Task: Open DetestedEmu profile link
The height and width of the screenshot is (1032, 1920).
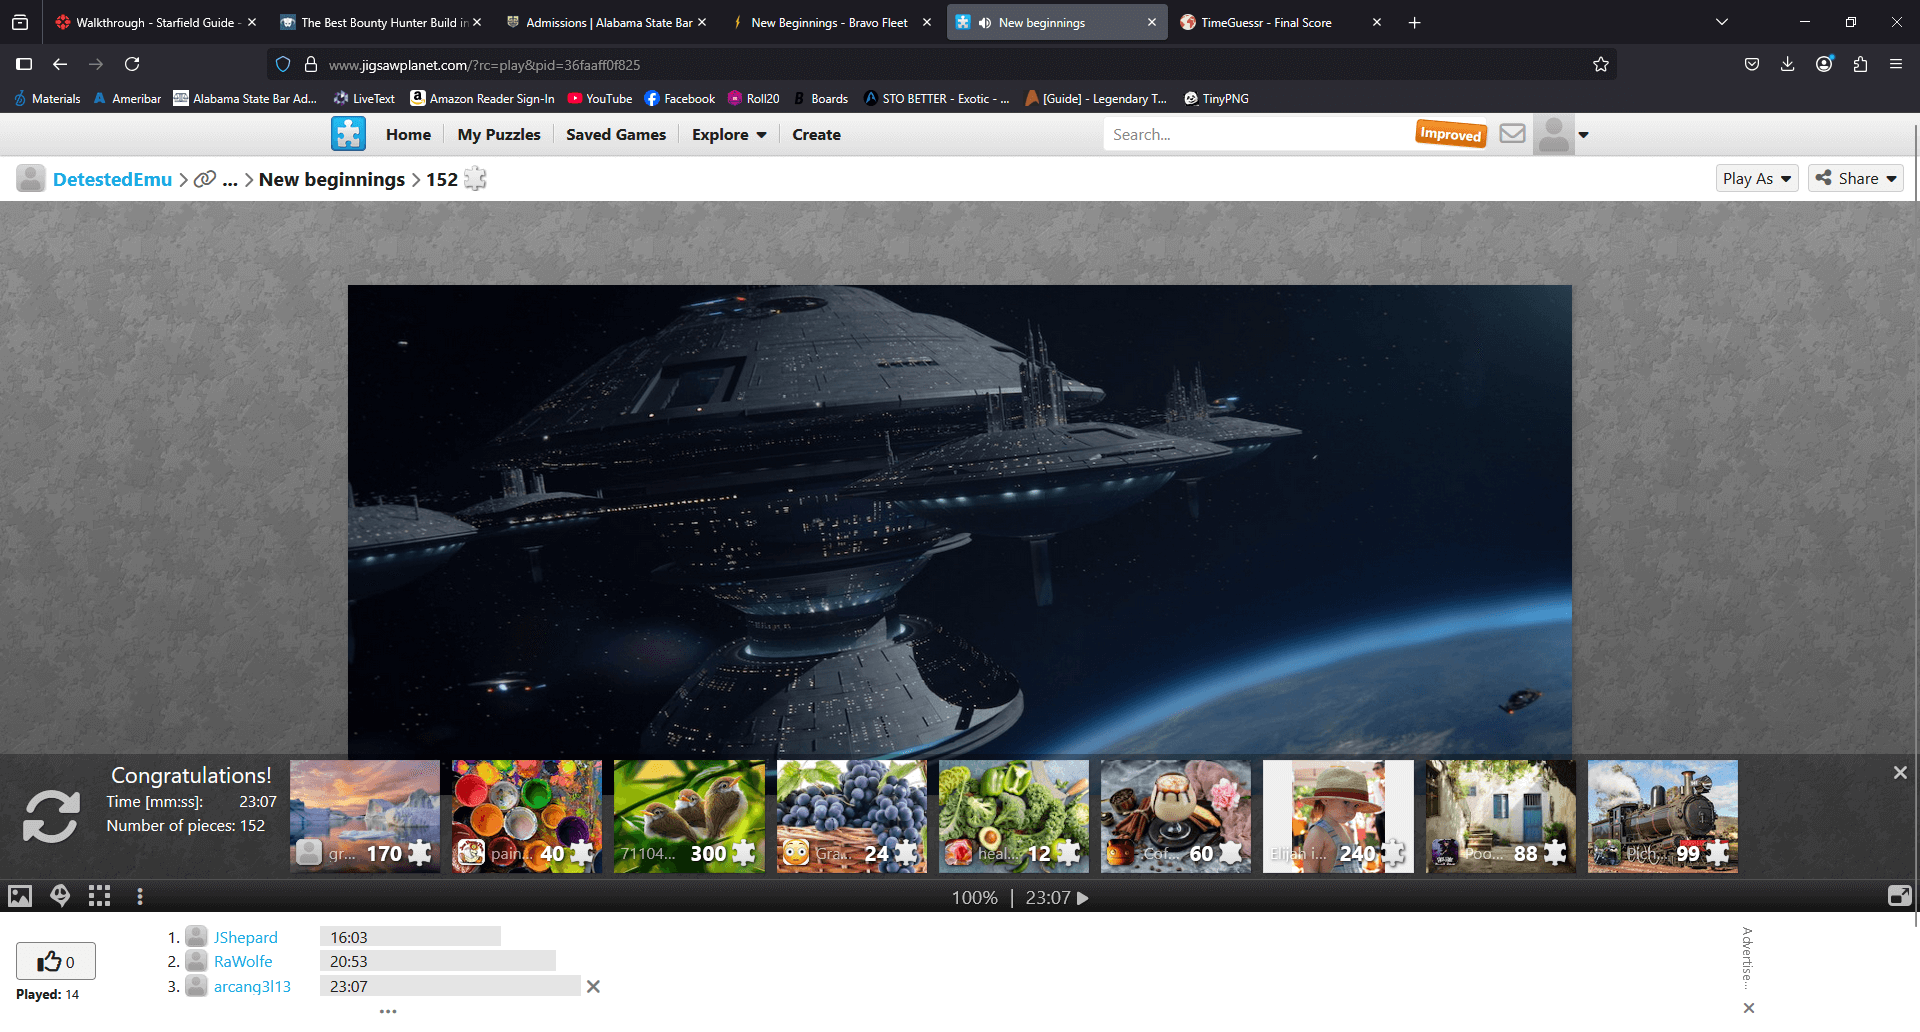Action: (x=112, y=179)
